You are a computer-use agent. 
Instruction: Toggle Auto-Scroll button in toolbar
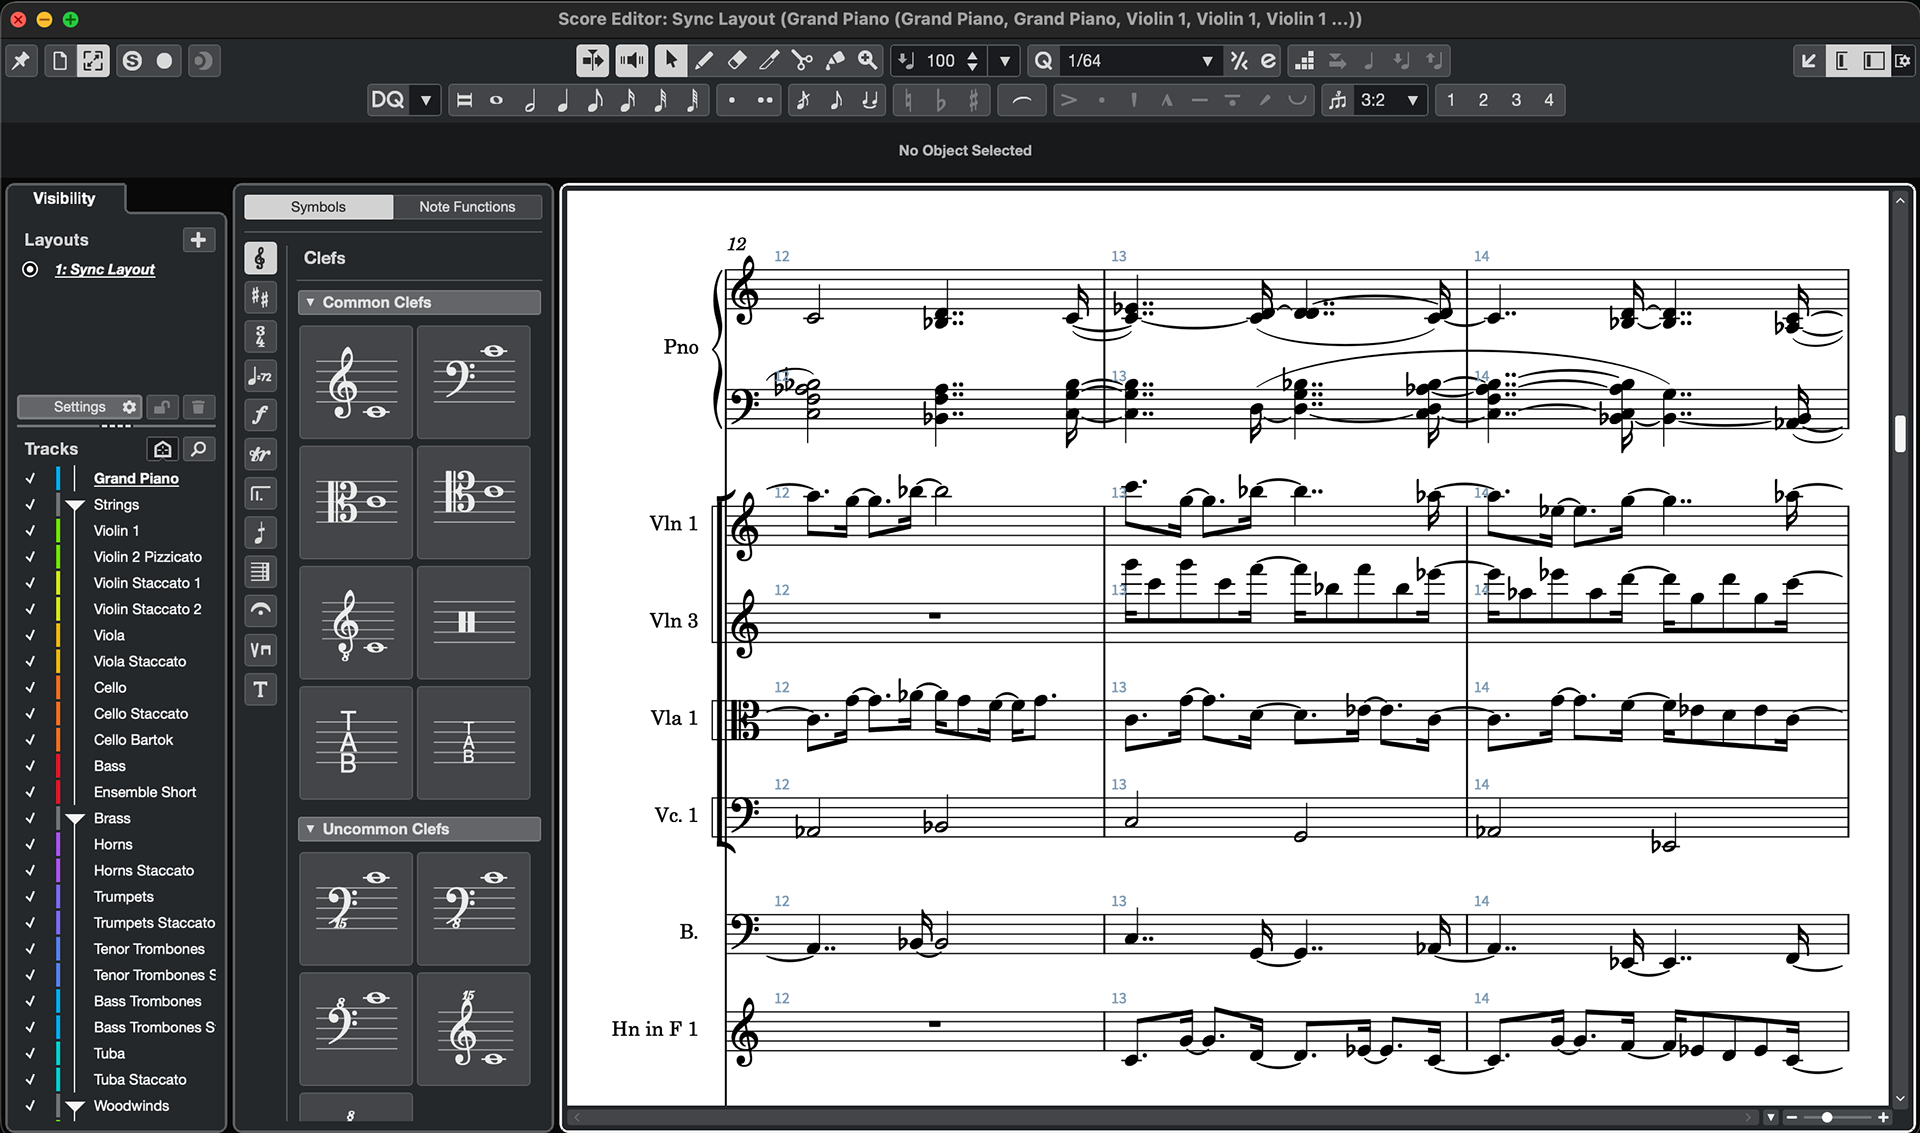click(593, 61)
